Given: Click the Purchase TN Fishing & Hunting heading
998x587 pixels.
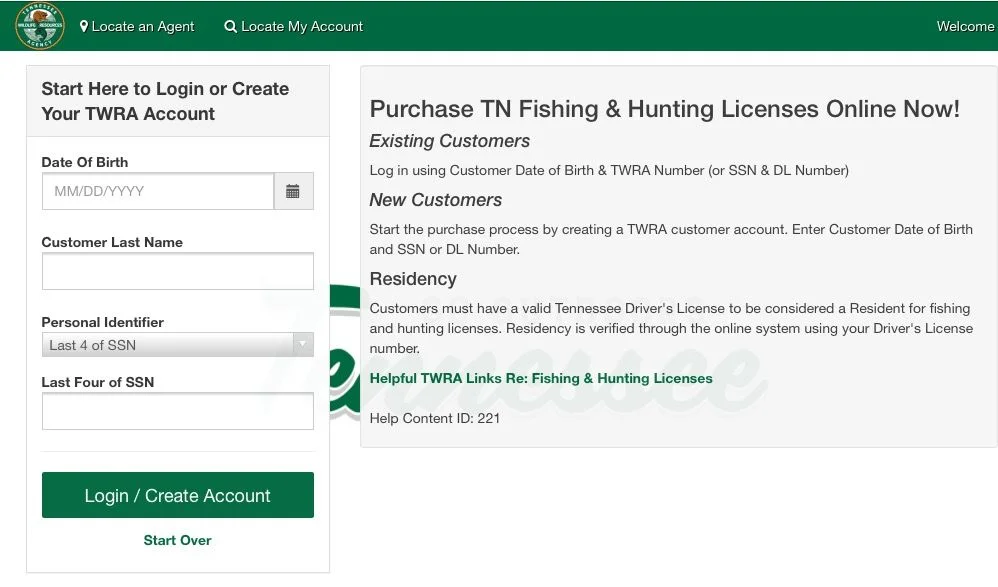Looking at the screenshot, I should [664, 109].
